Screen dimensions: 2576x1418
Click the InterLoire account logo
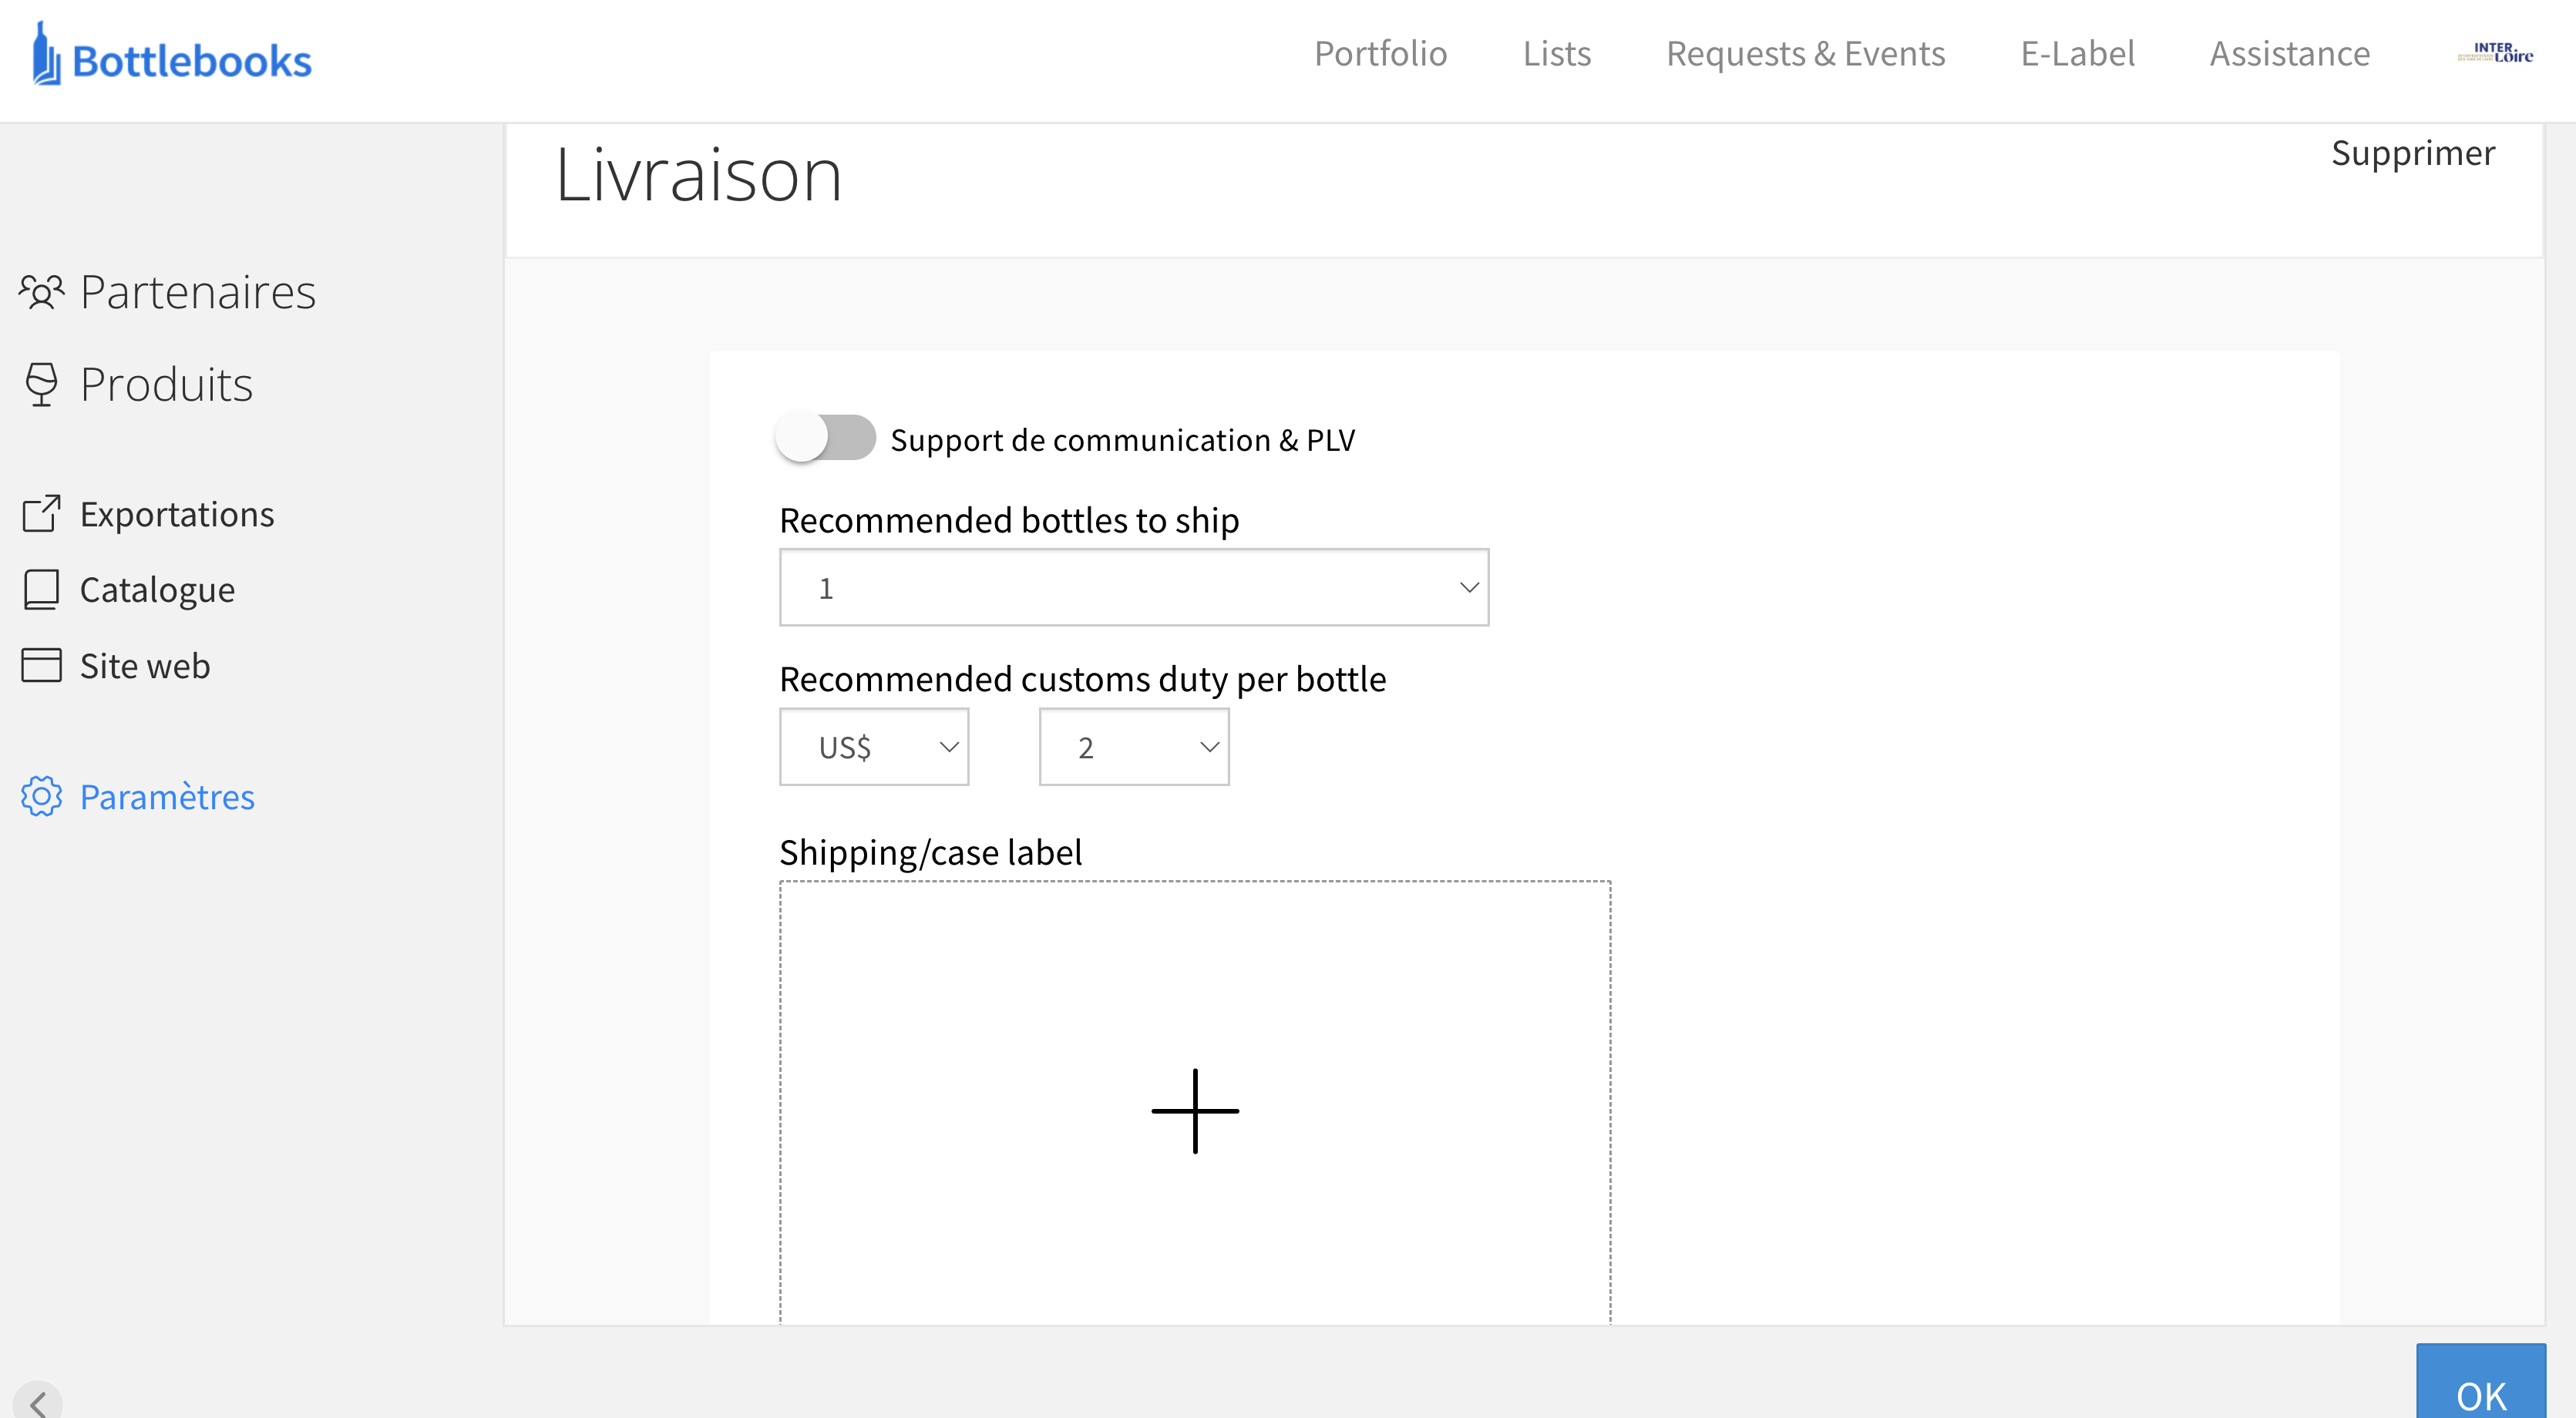coord(2495,54)
